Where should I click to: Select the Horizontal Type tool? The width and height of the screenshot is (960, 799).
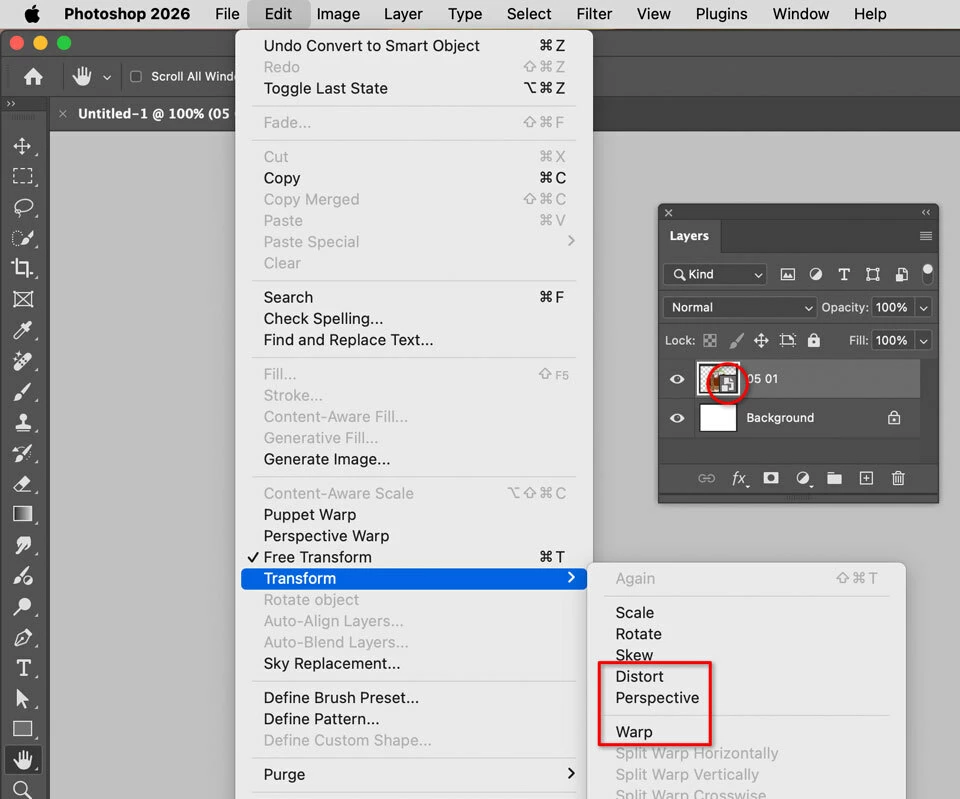coord(23,668)
